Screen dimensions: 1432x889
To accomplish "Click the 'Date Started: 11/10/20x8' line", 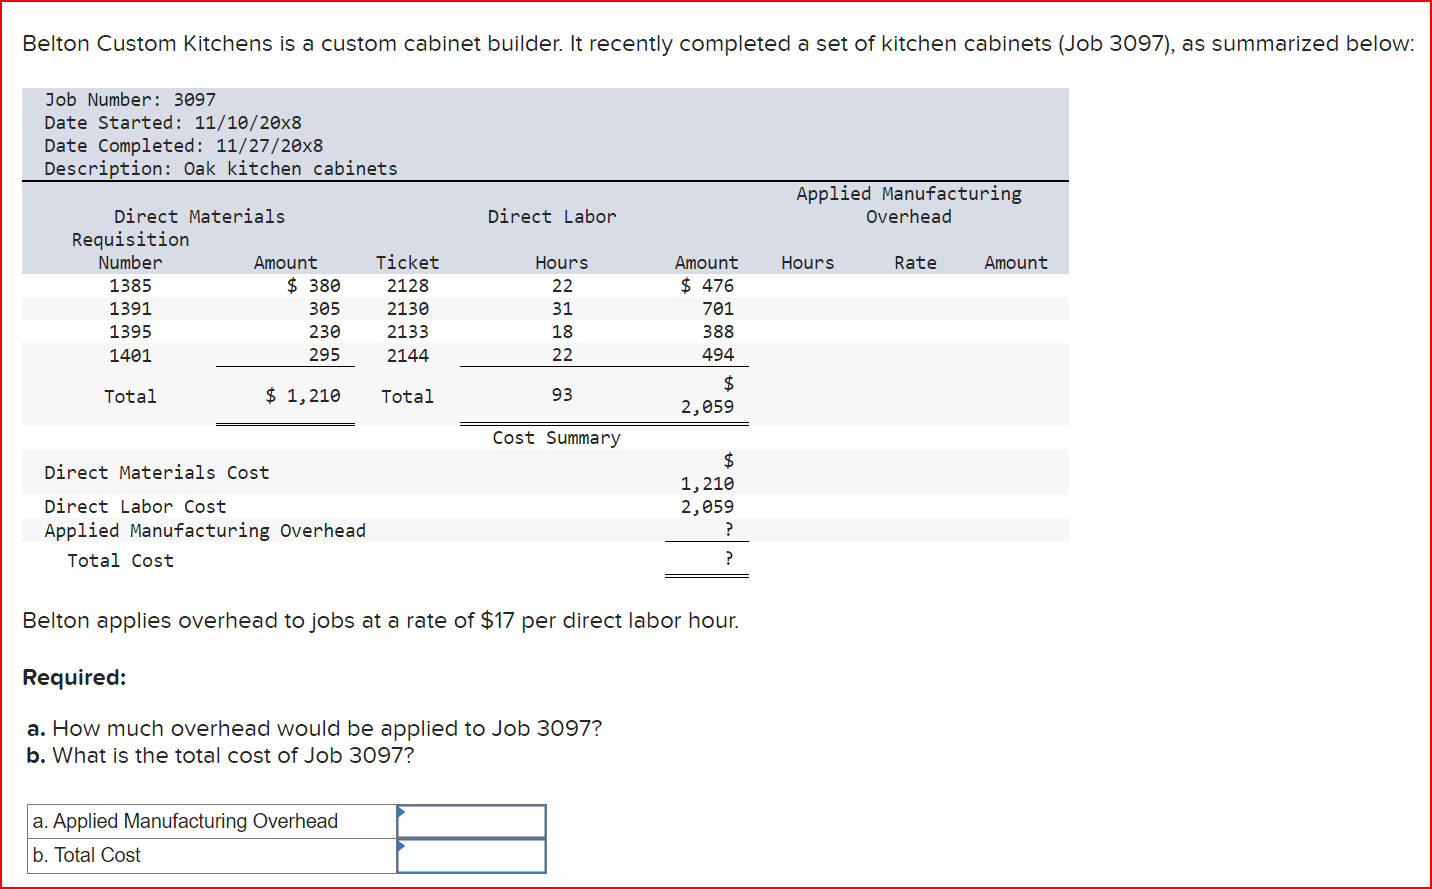I will (x=173, y=123).
